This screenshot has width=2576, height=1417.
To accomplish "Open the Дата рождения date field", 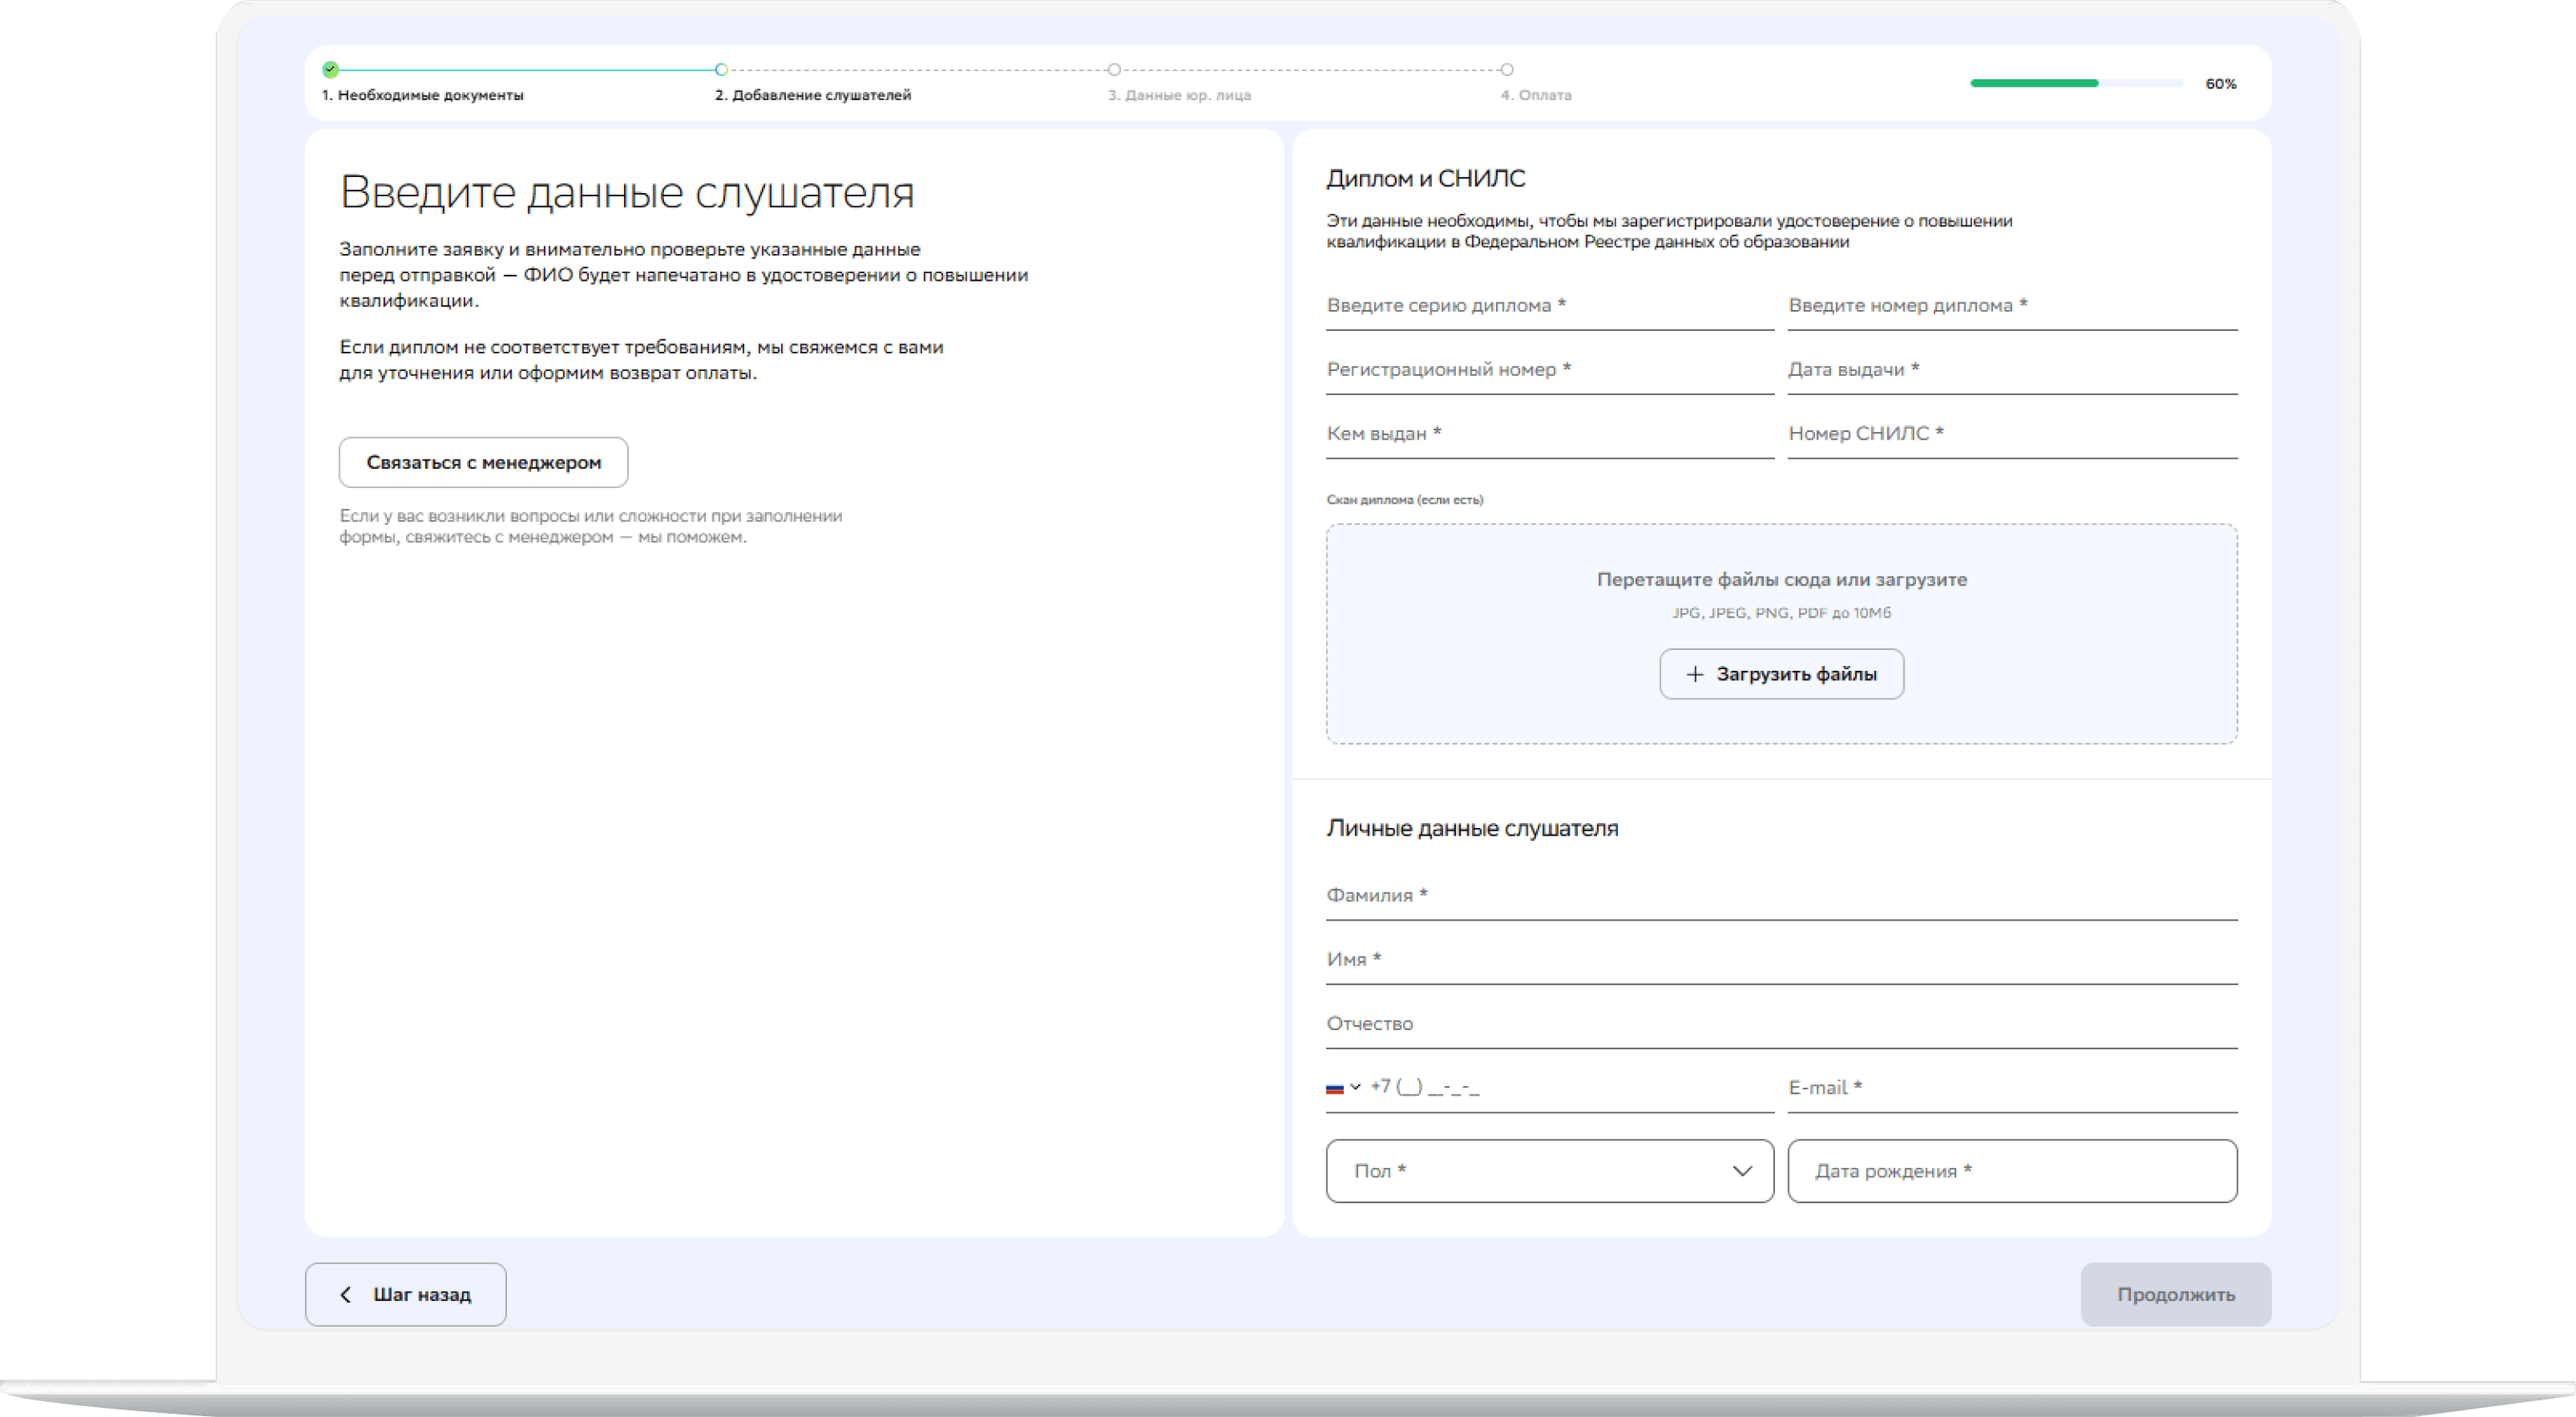I will coord(2011,1170).
